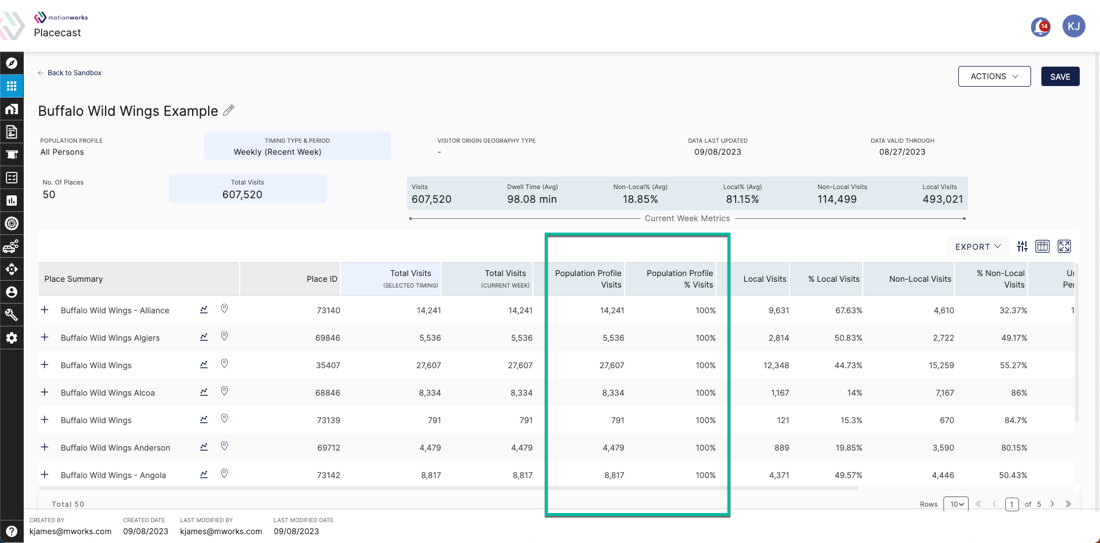Select the grid apps icon in sidebar
This screenshot has width=1100, height=543.
click(x=11, y=86)
